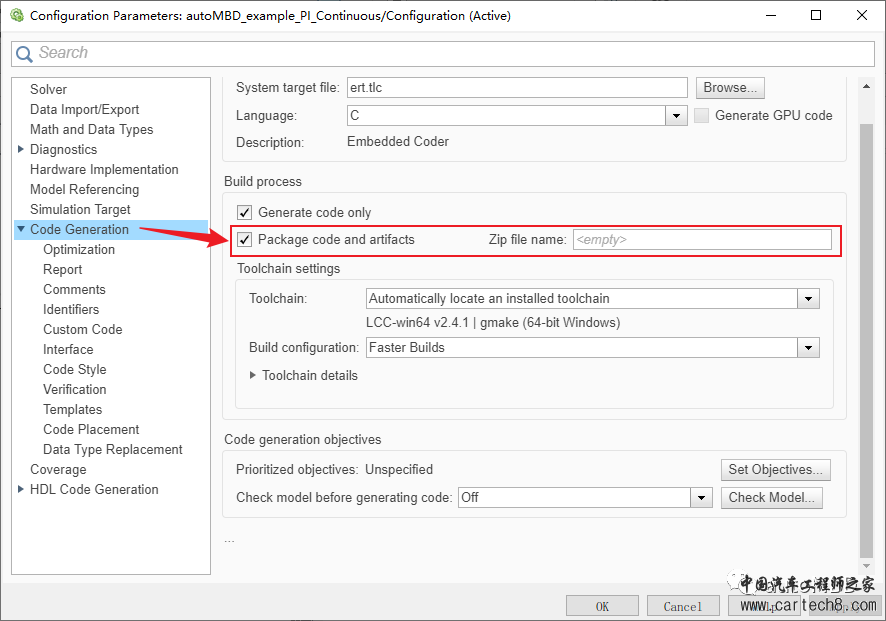Open the Data Import/Export pane
The width and height of the screenshot is (886, 621).
pyautogui.click(x=84, y=110)
